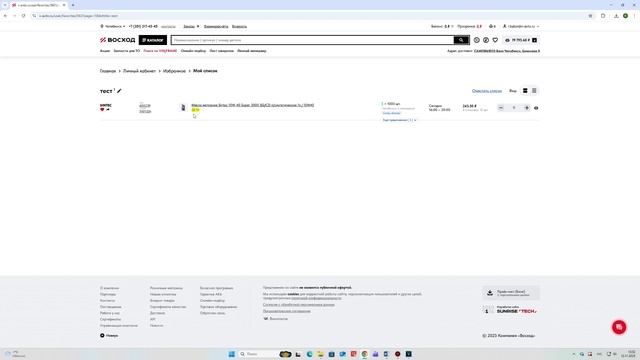Open the heart favorites icon in header
This screenshot has height=360, width=640.
[495, 40]
